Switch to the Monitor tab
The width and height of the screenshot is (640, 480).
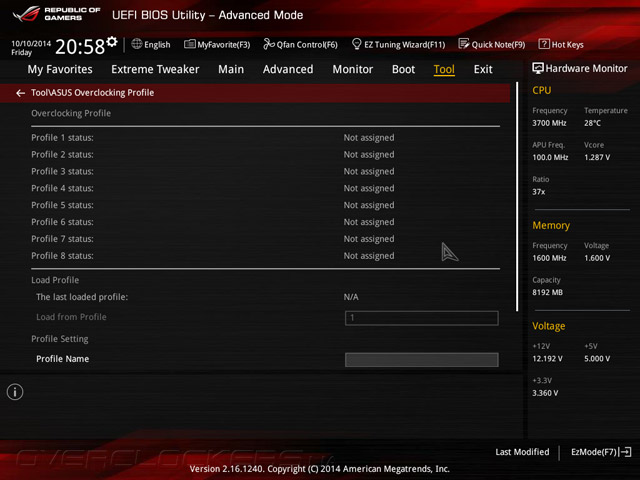click(353, 69)
